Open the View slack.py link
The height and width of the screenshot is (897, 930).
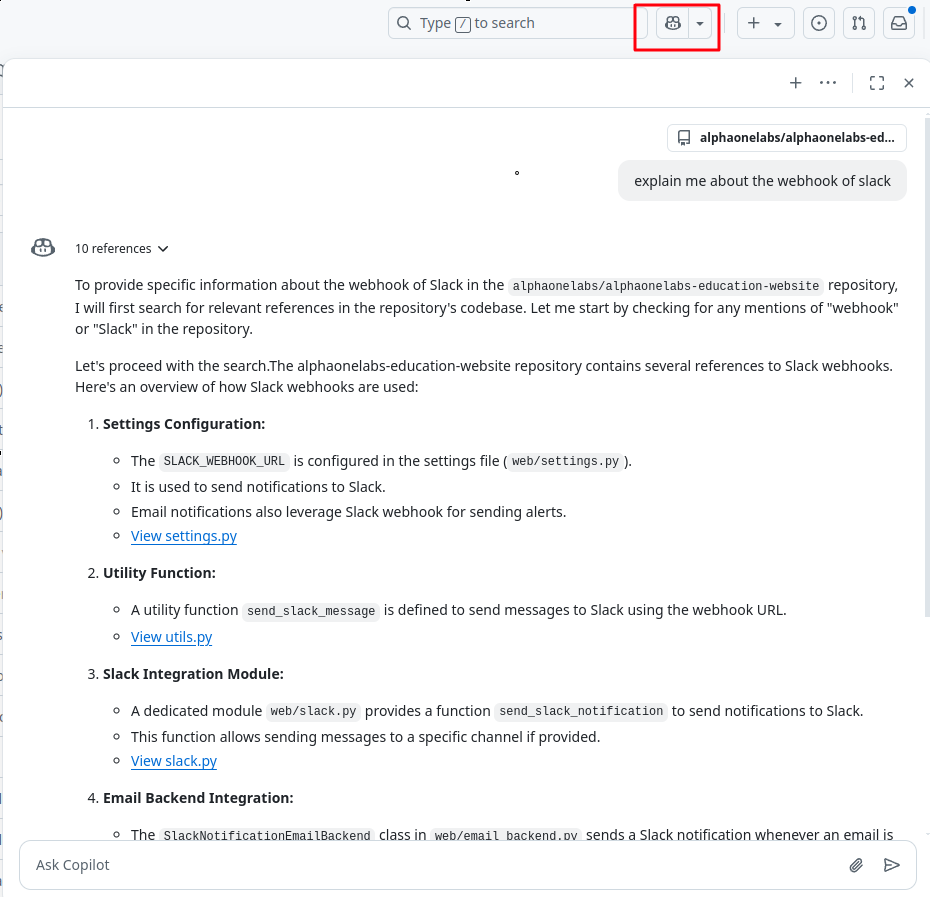174,761
